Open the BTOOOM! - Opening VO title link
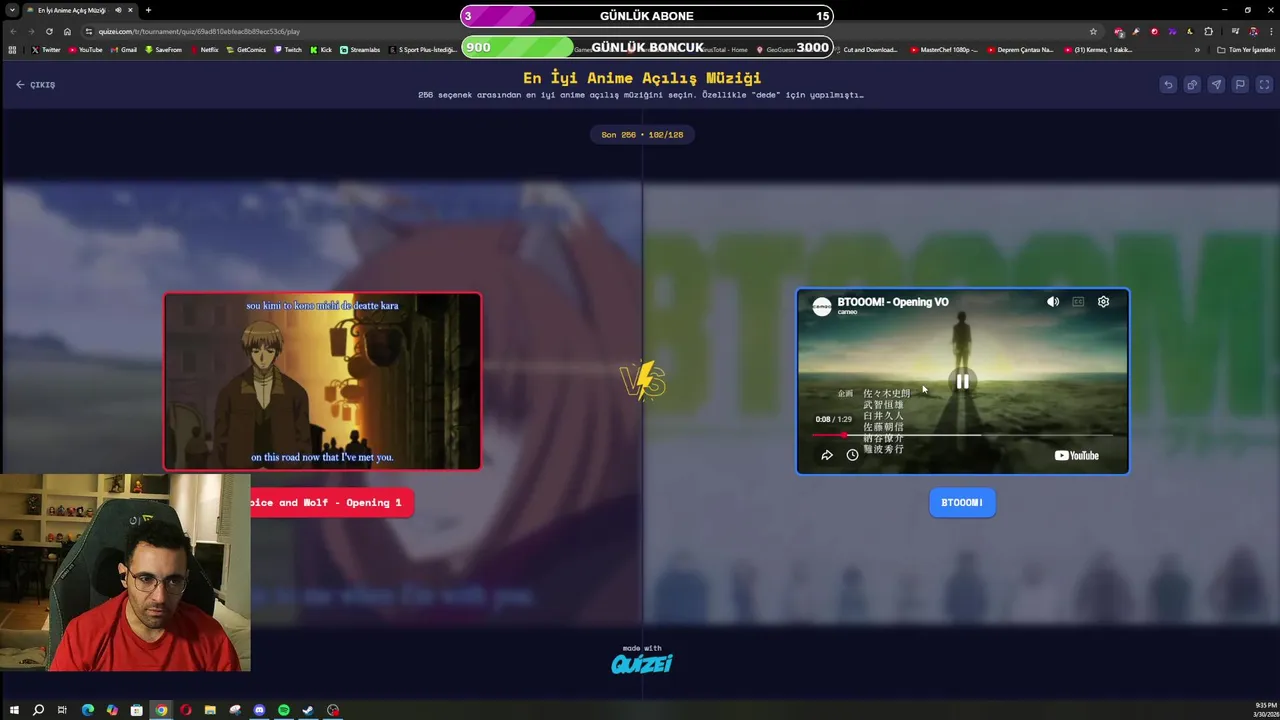 point(893,302)
